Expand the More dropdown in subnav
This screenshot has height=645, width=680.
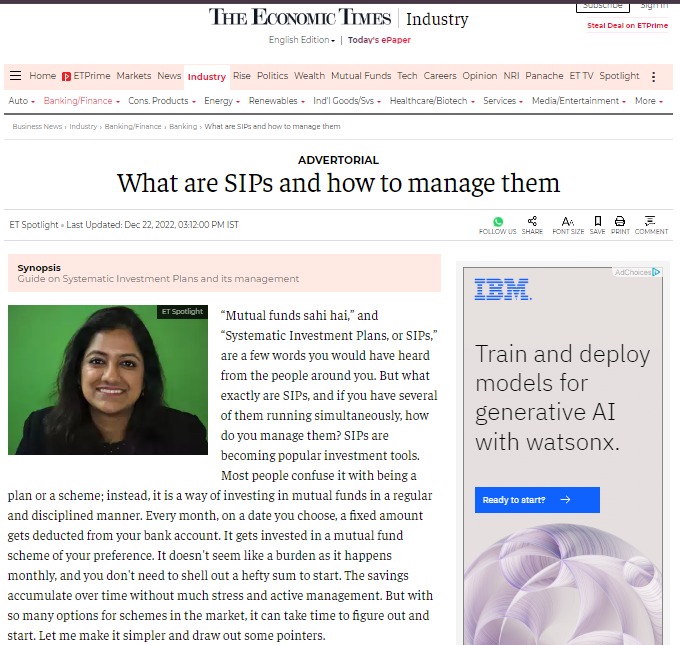[x=648, y=101]
